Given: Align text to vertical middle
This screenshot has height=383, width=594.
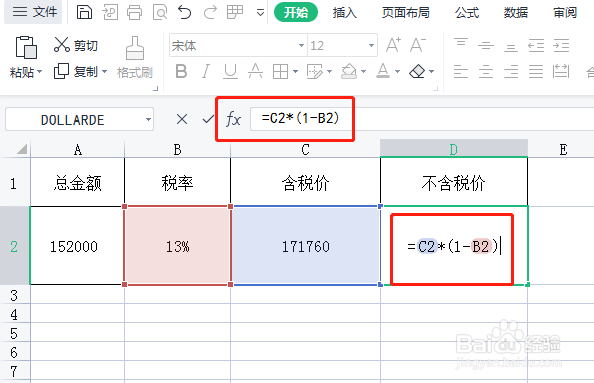Looking at the screenshot, I should (486, 45).
